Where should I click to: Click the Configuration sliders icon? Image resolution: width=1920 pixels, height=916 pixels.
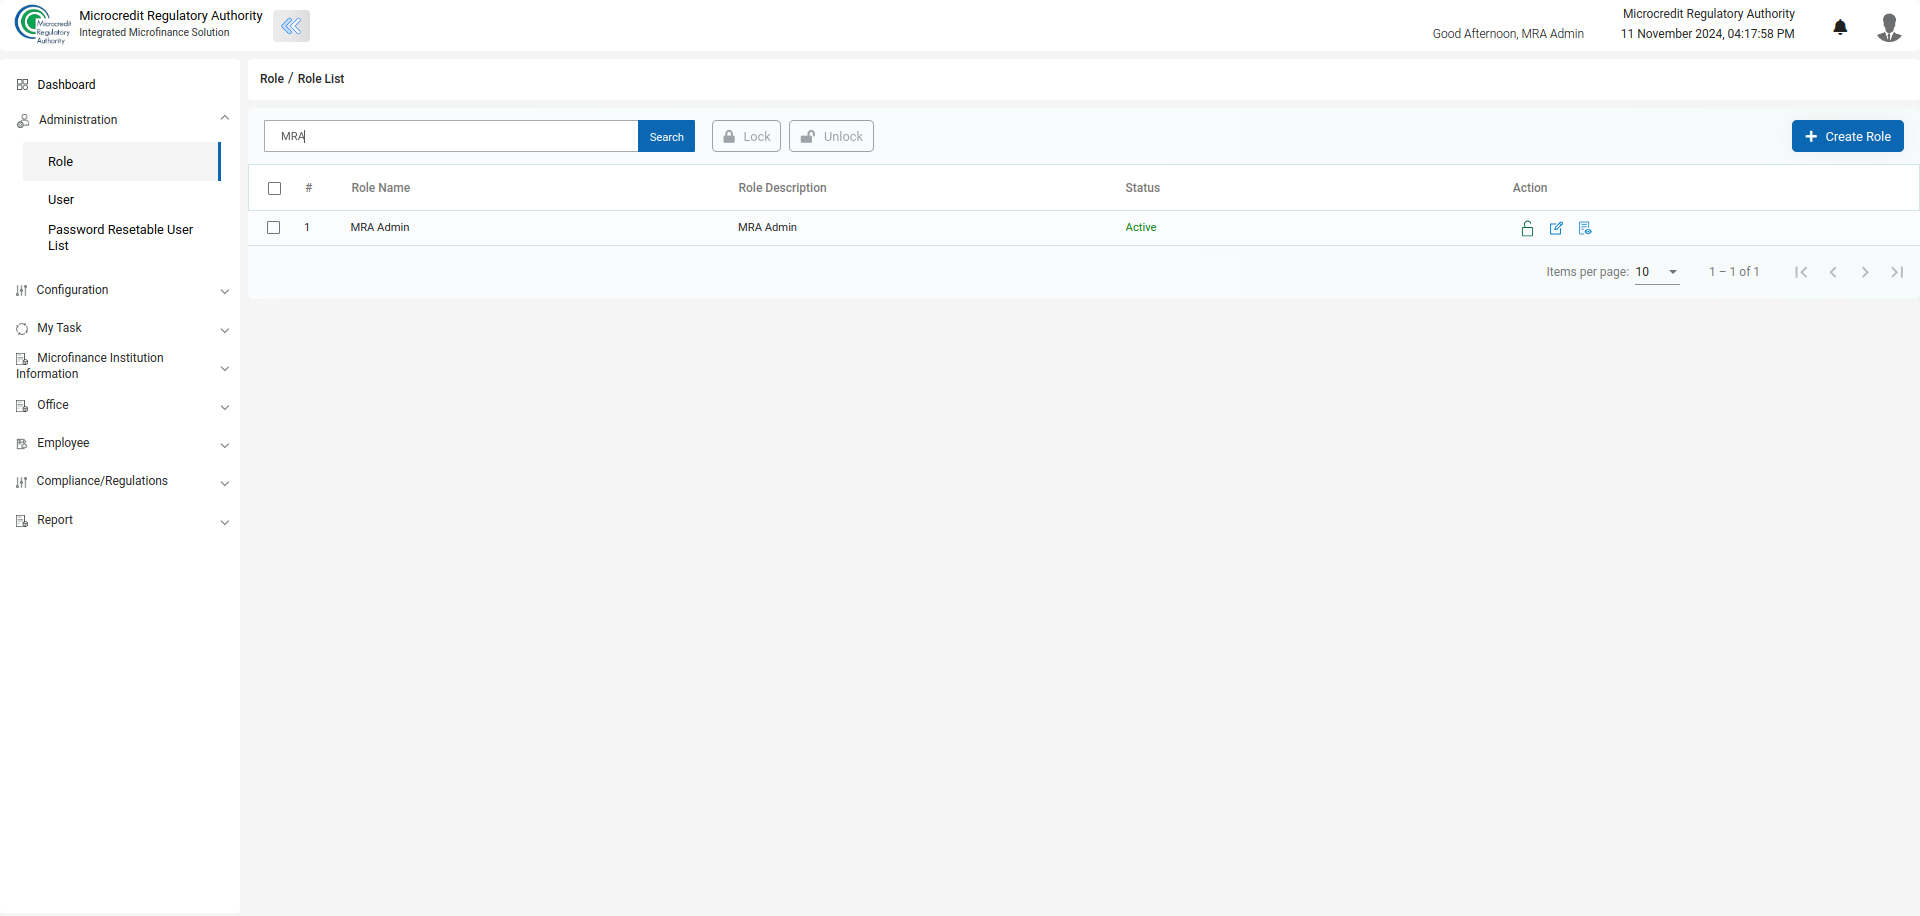pos(22,291)
